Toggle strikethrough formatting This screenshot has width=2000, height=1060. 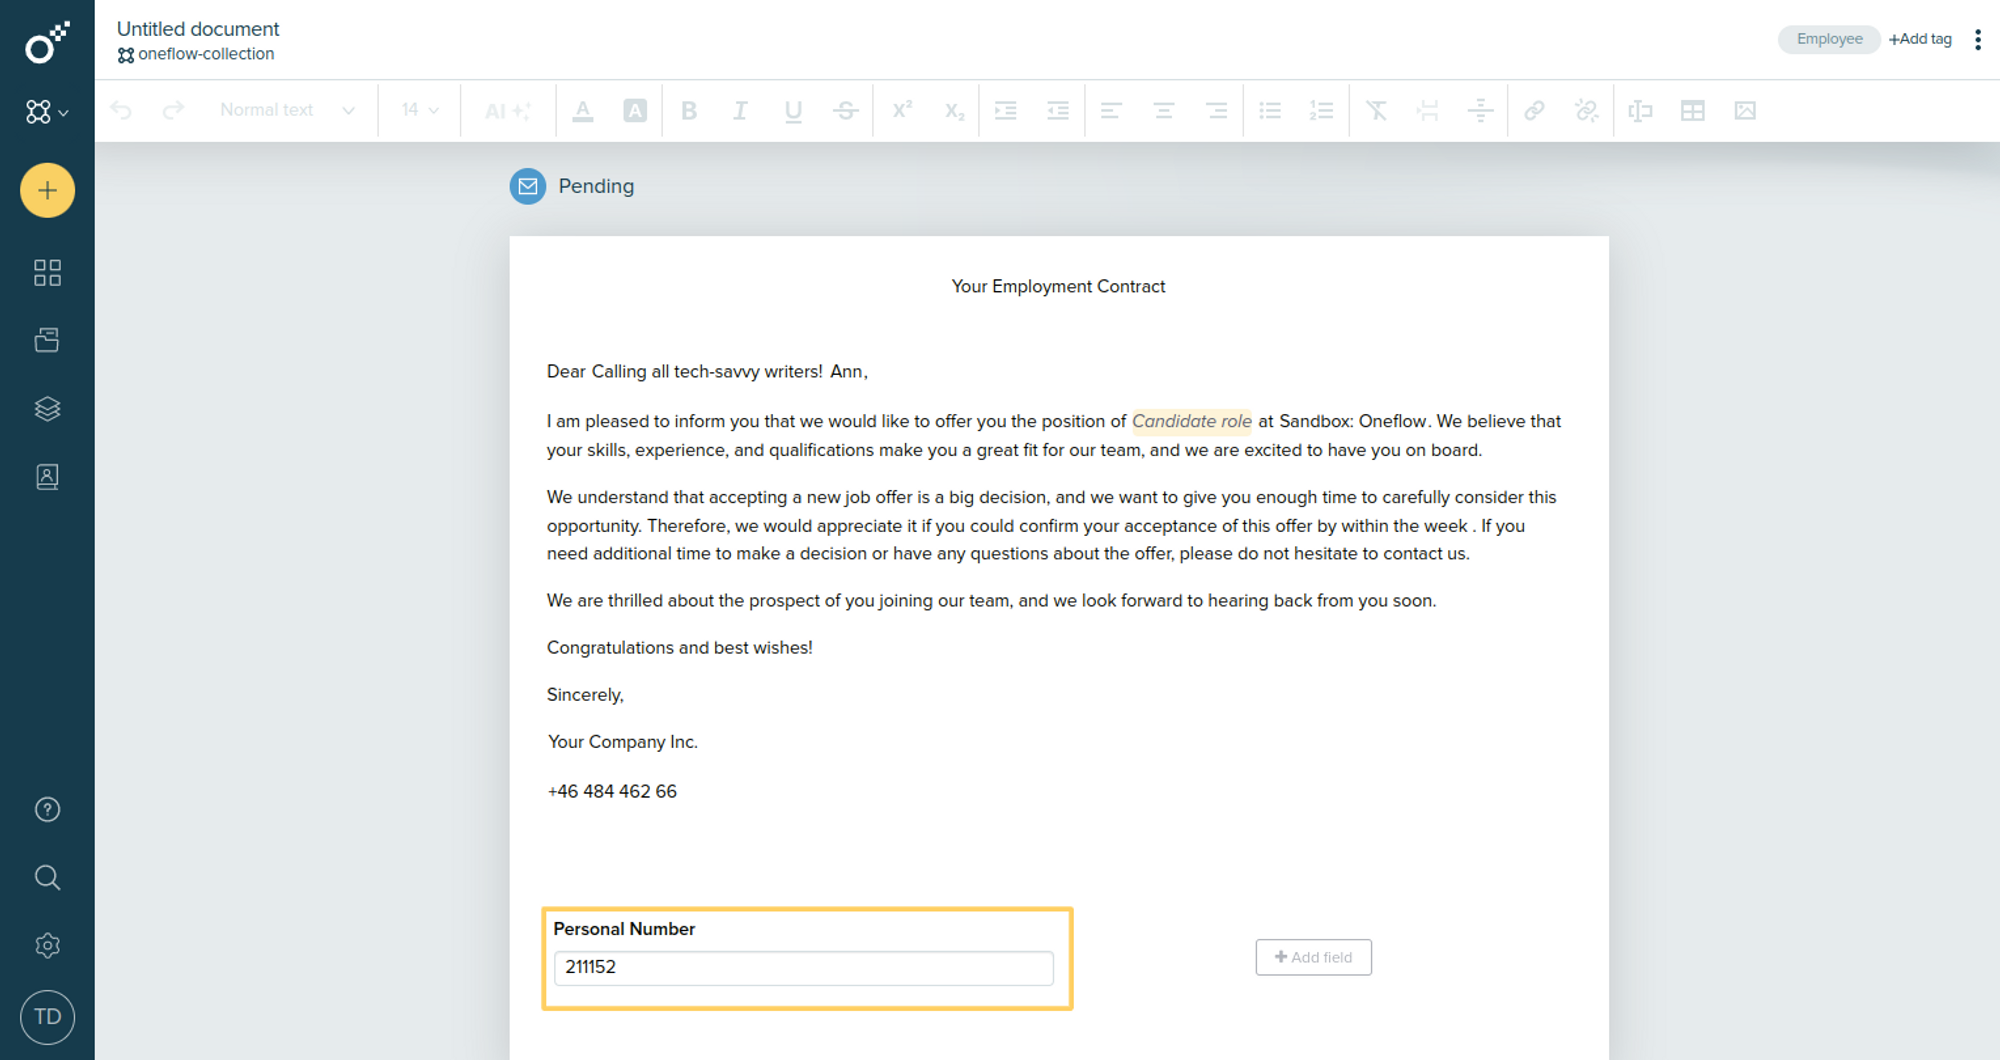(x=846, y=110)
